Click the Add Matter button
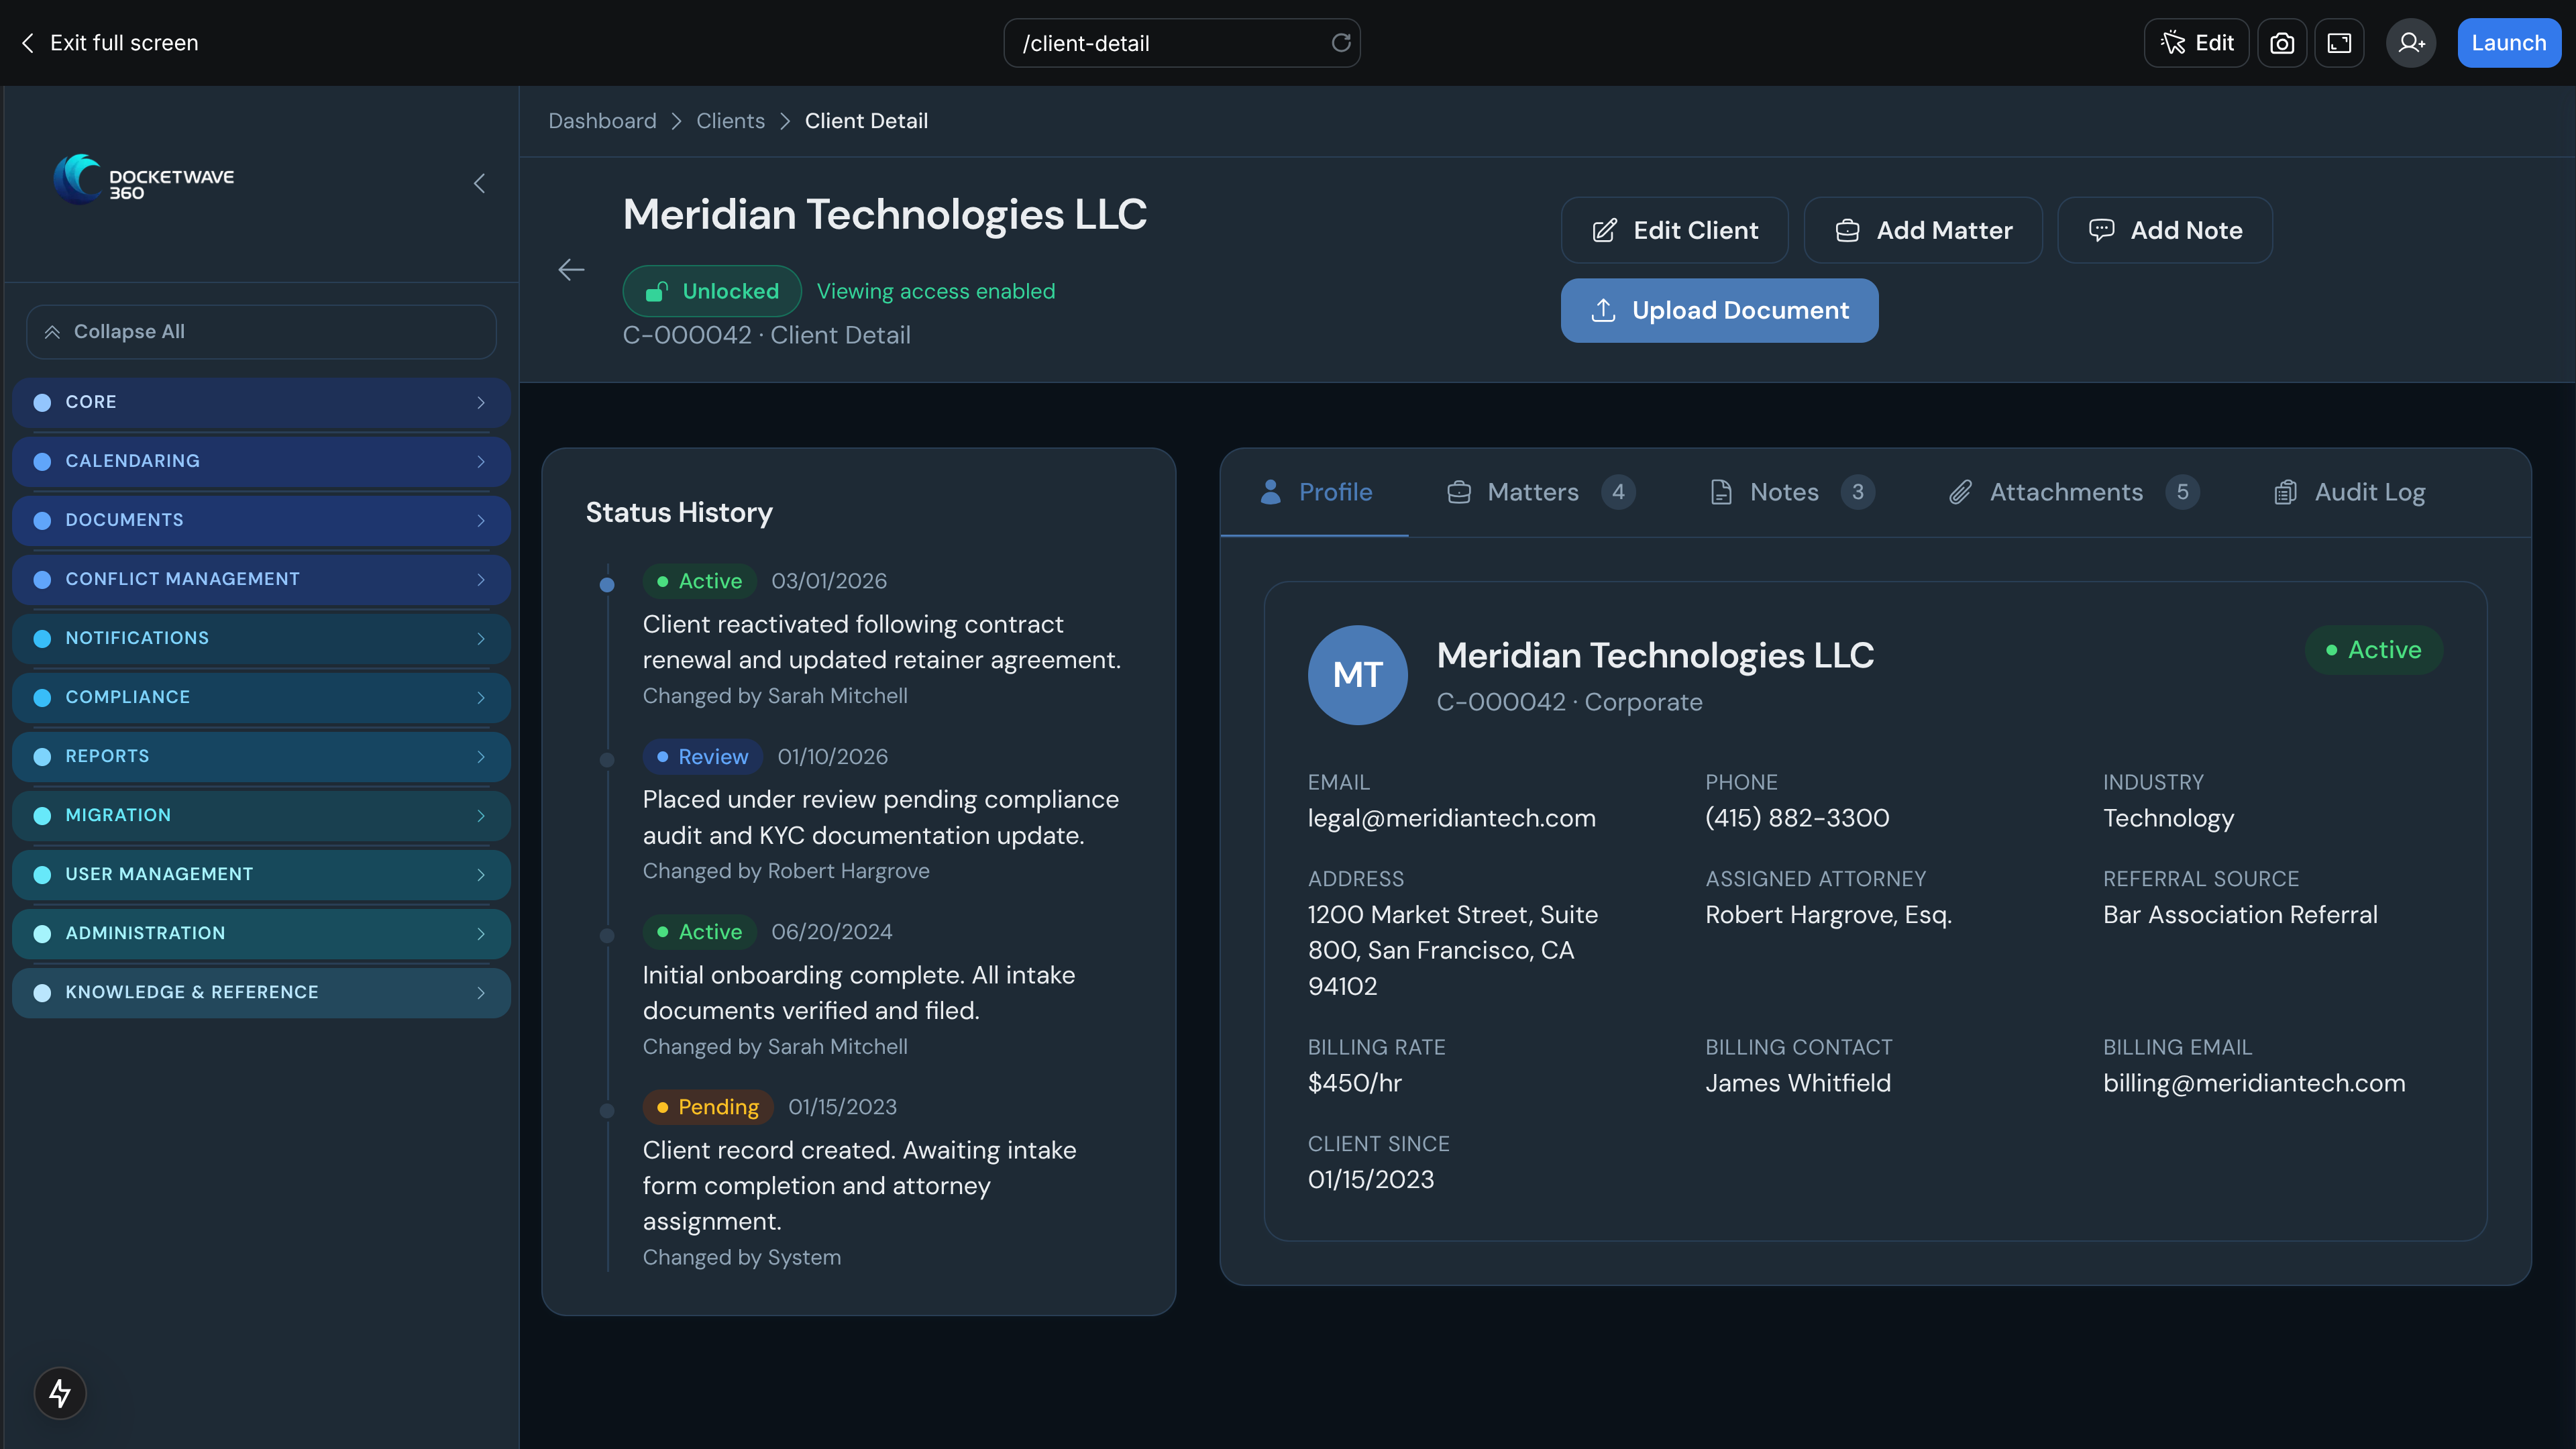The height and width of the screenshot is (1449, 2576). (1923, 230)
